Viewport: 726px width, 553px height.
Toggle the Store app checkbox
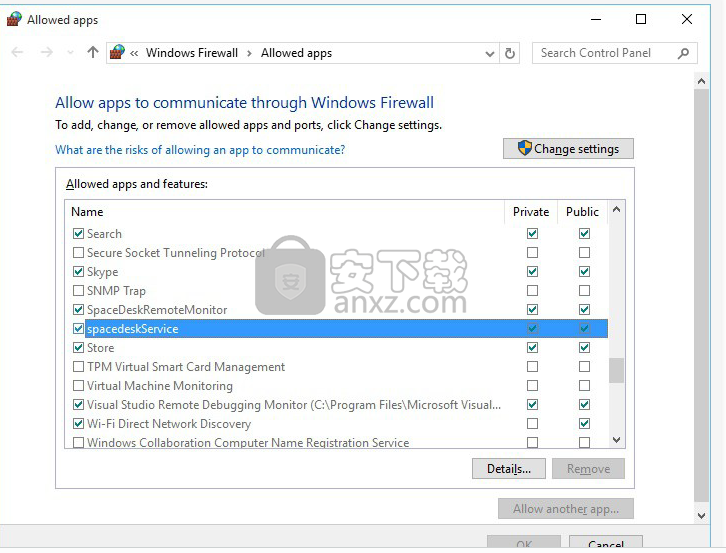(x=78, y=347)
